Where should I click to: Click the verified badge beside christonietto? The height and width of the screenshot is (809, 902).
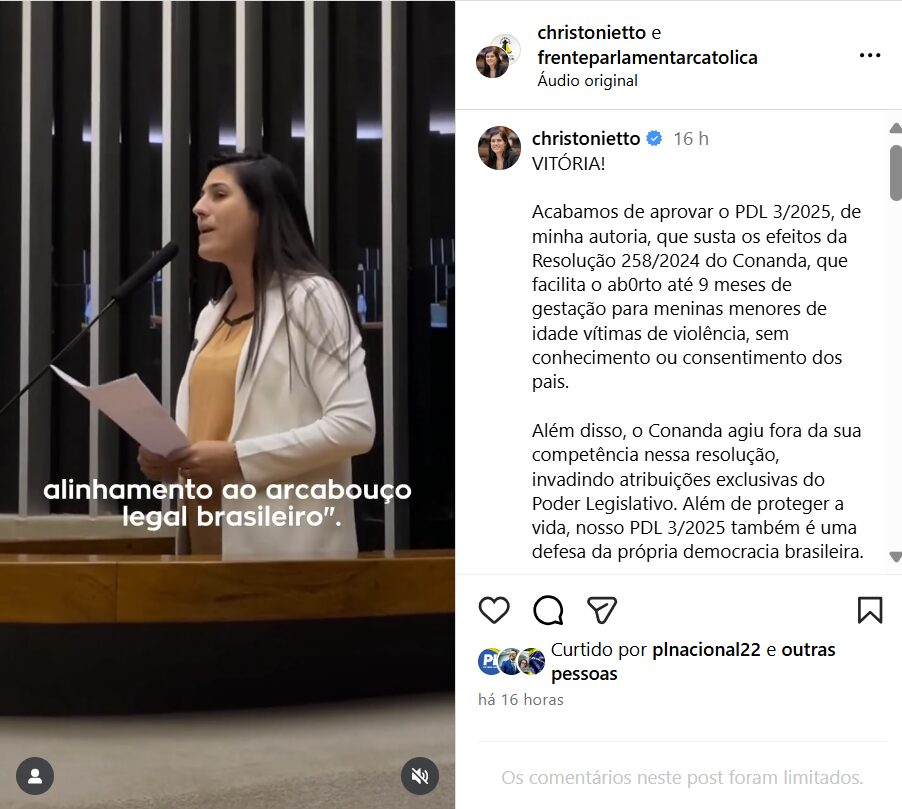pos(654,139)
